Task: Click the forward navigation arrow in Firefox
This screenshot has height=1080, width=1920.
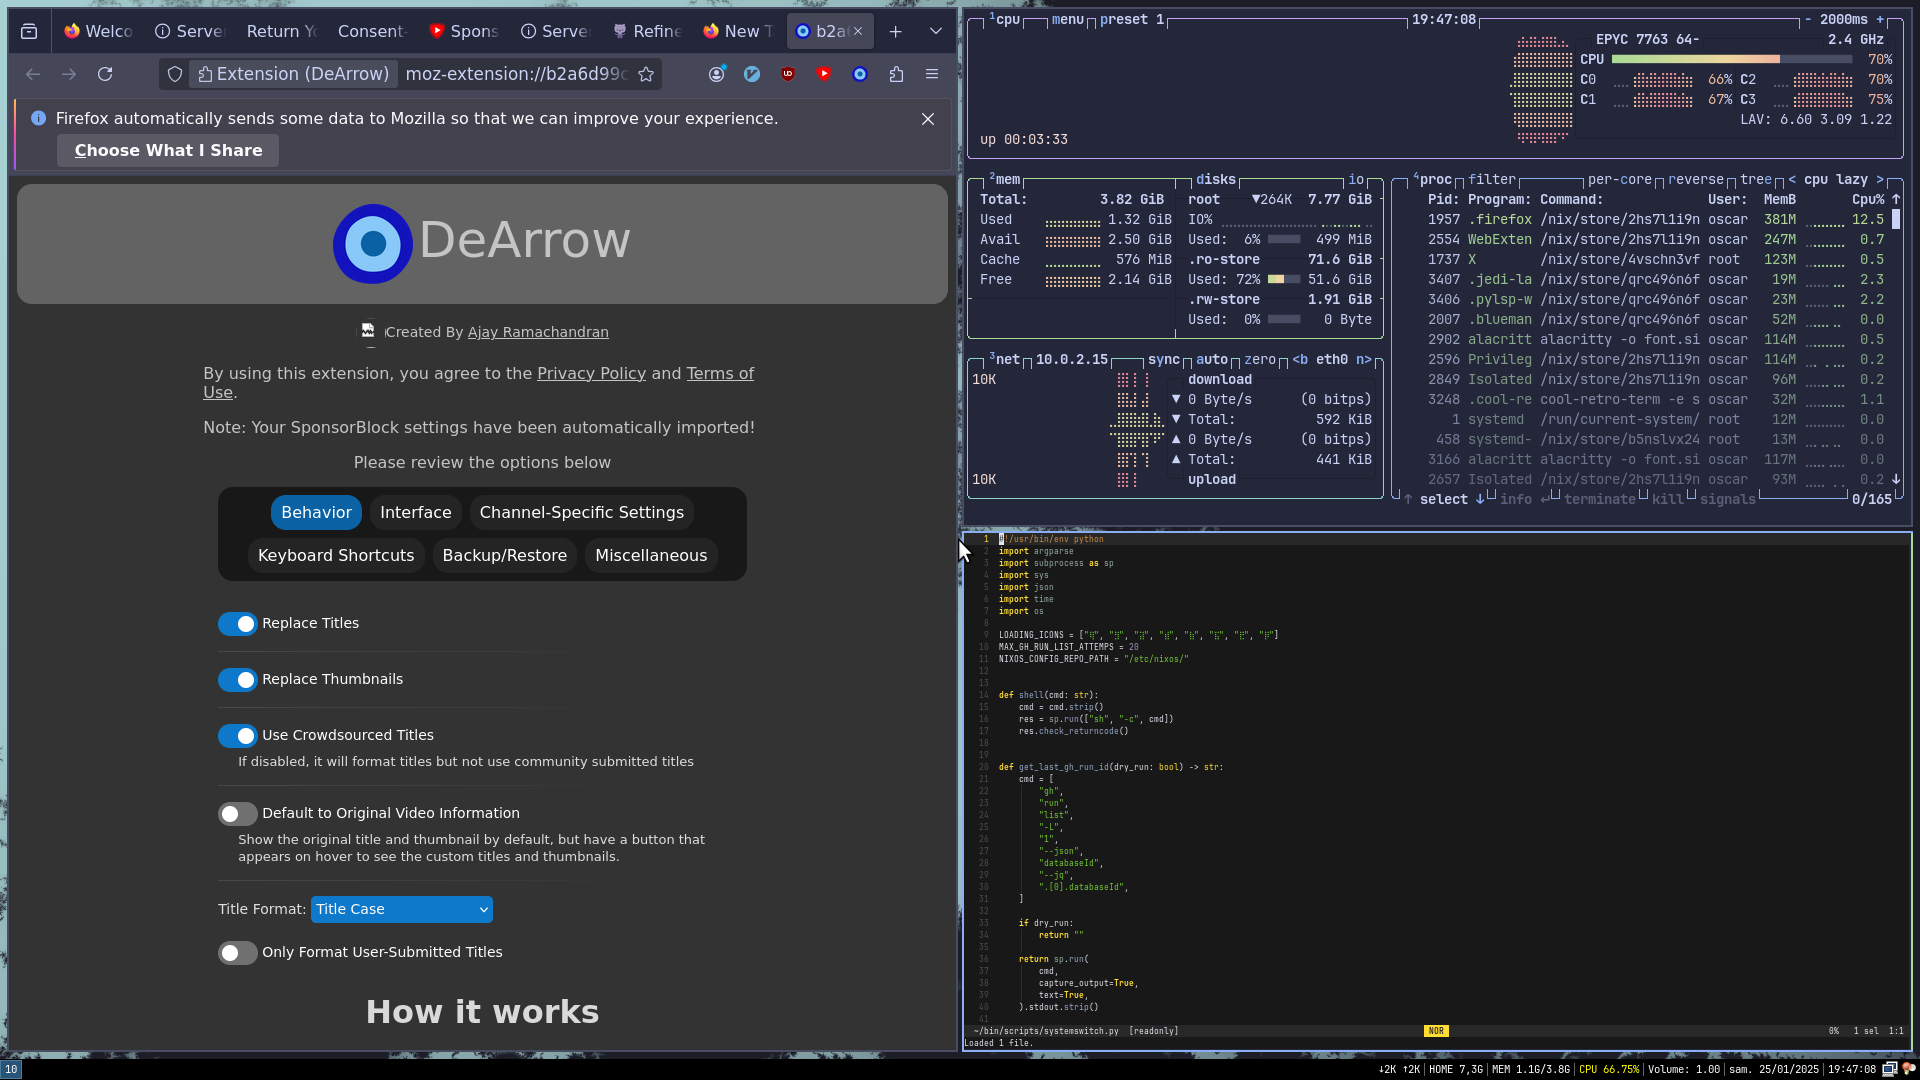Action: [x=69, y=74]
